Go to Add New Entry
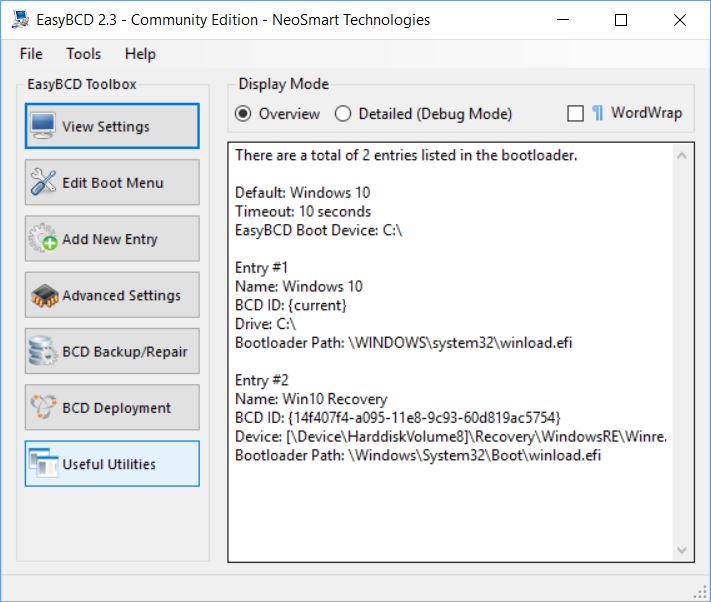This screenshot has height=602, width=711. pos(112,238)
